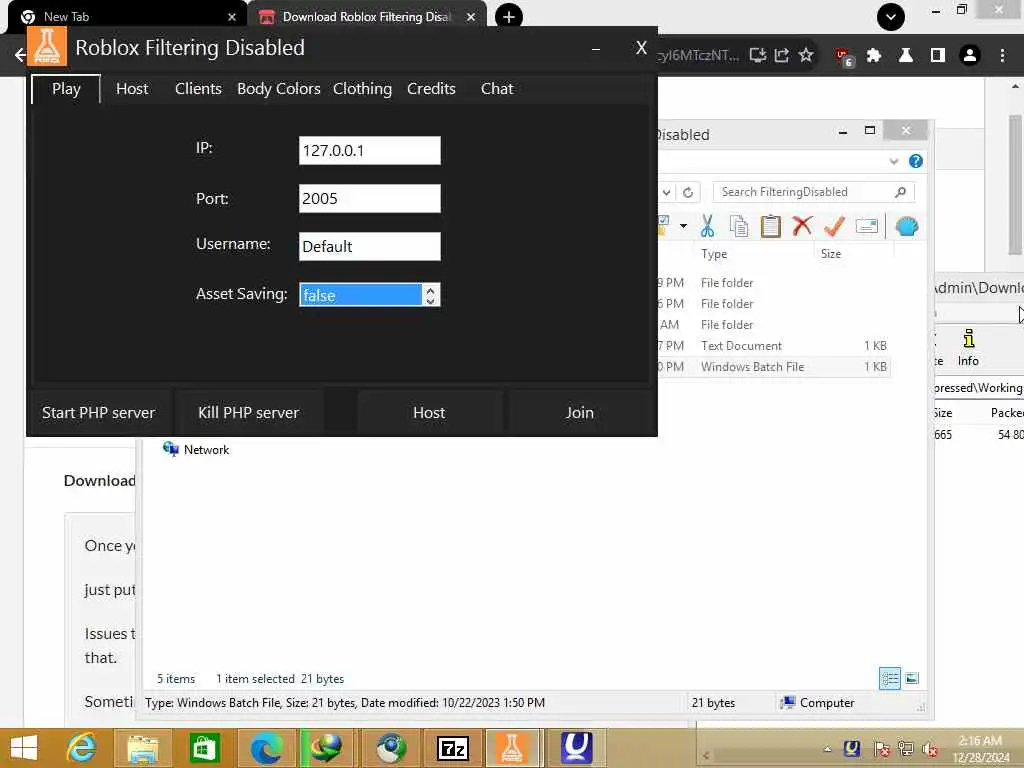Open a new browser tab

pos(509,16)
